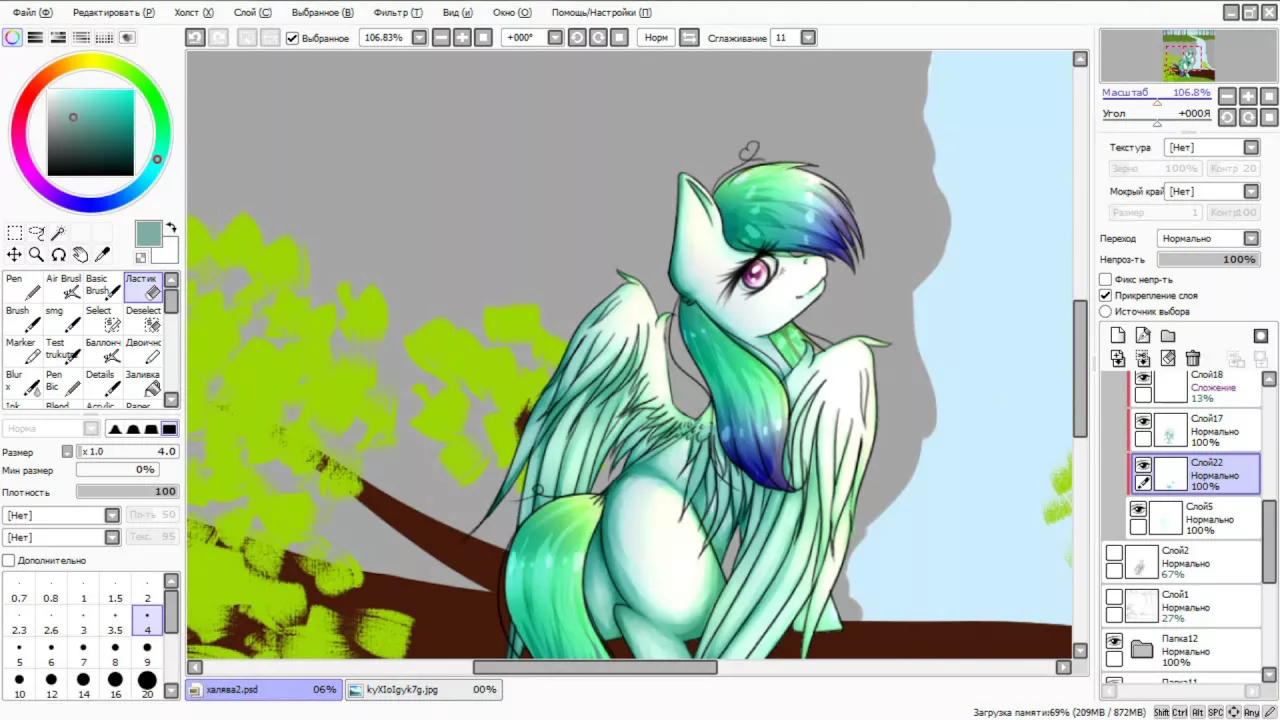The width and height of the screenshot is (1280, 720).
Task: Open the Холст menu
Action: [x=193, y=13]
